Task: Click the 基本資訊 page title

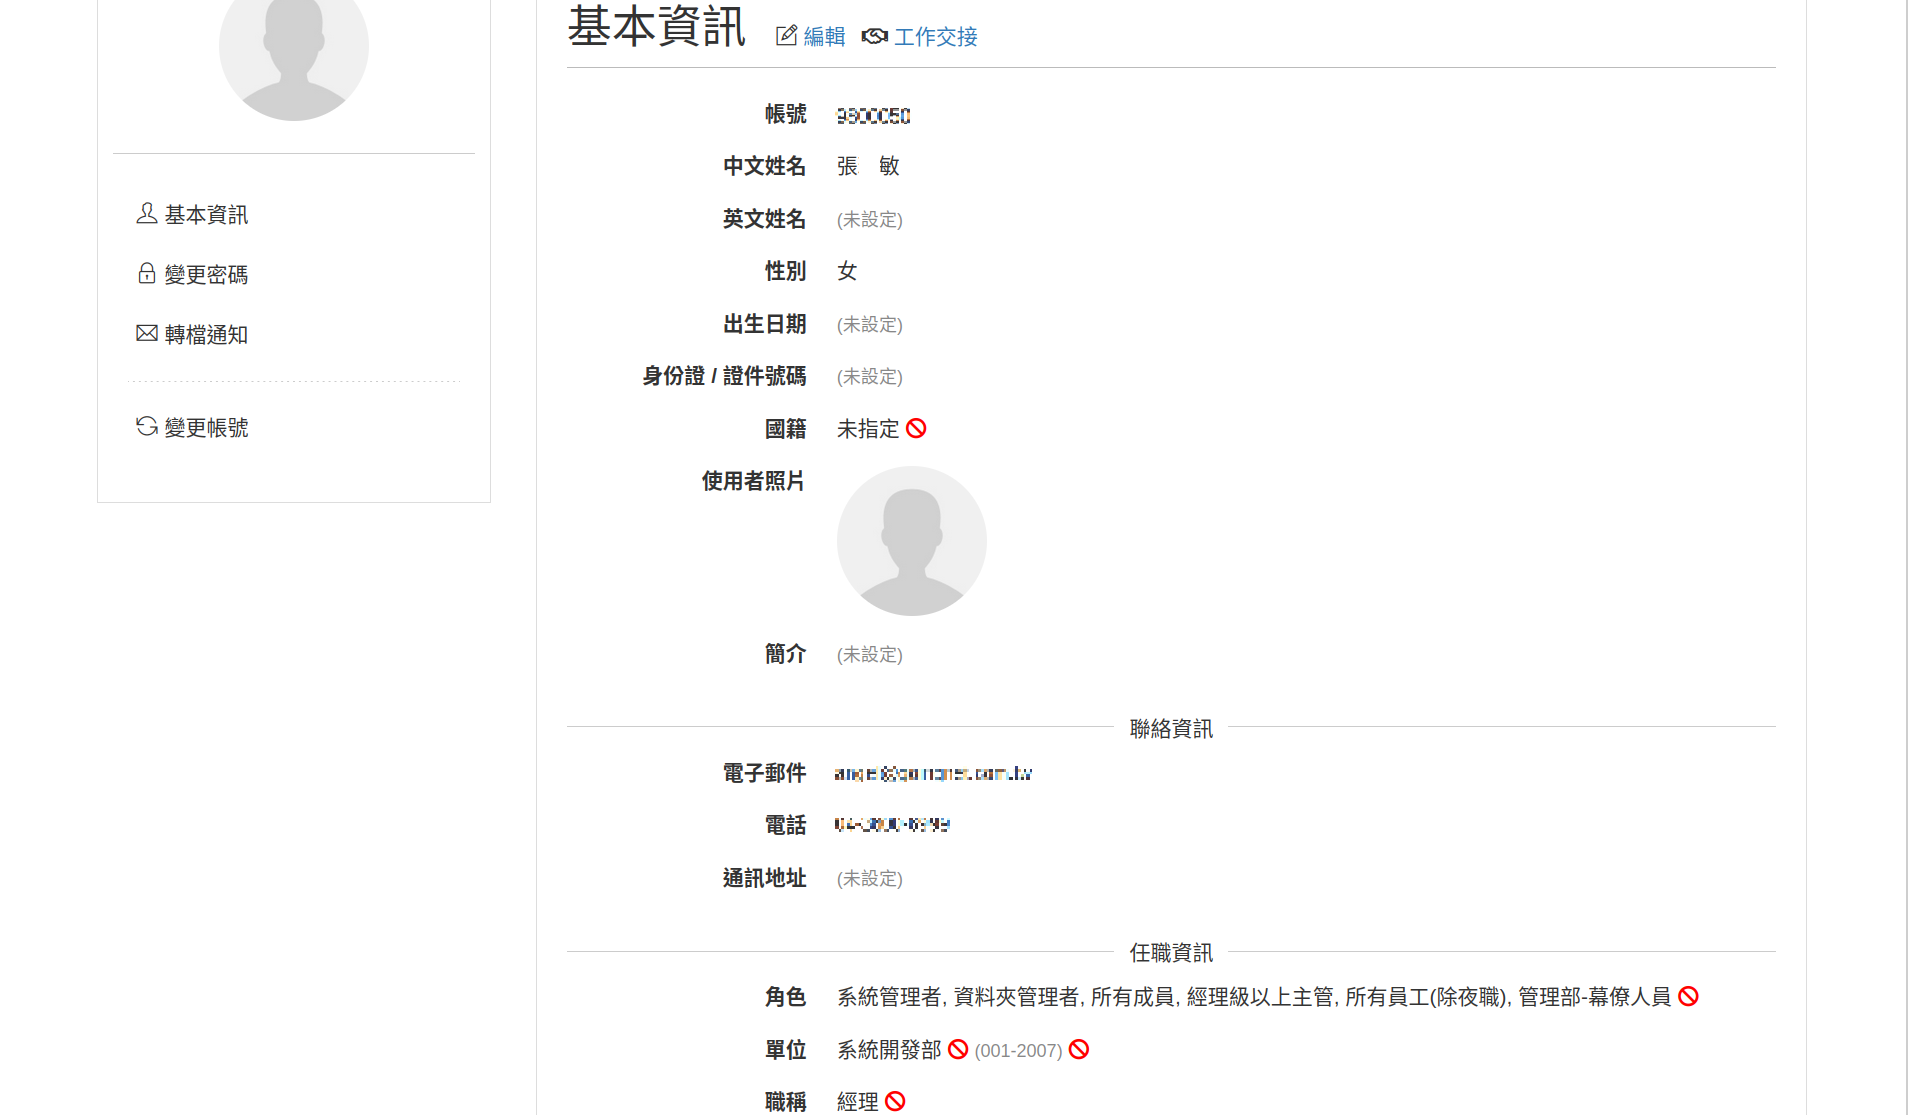Action: point(657,27)
